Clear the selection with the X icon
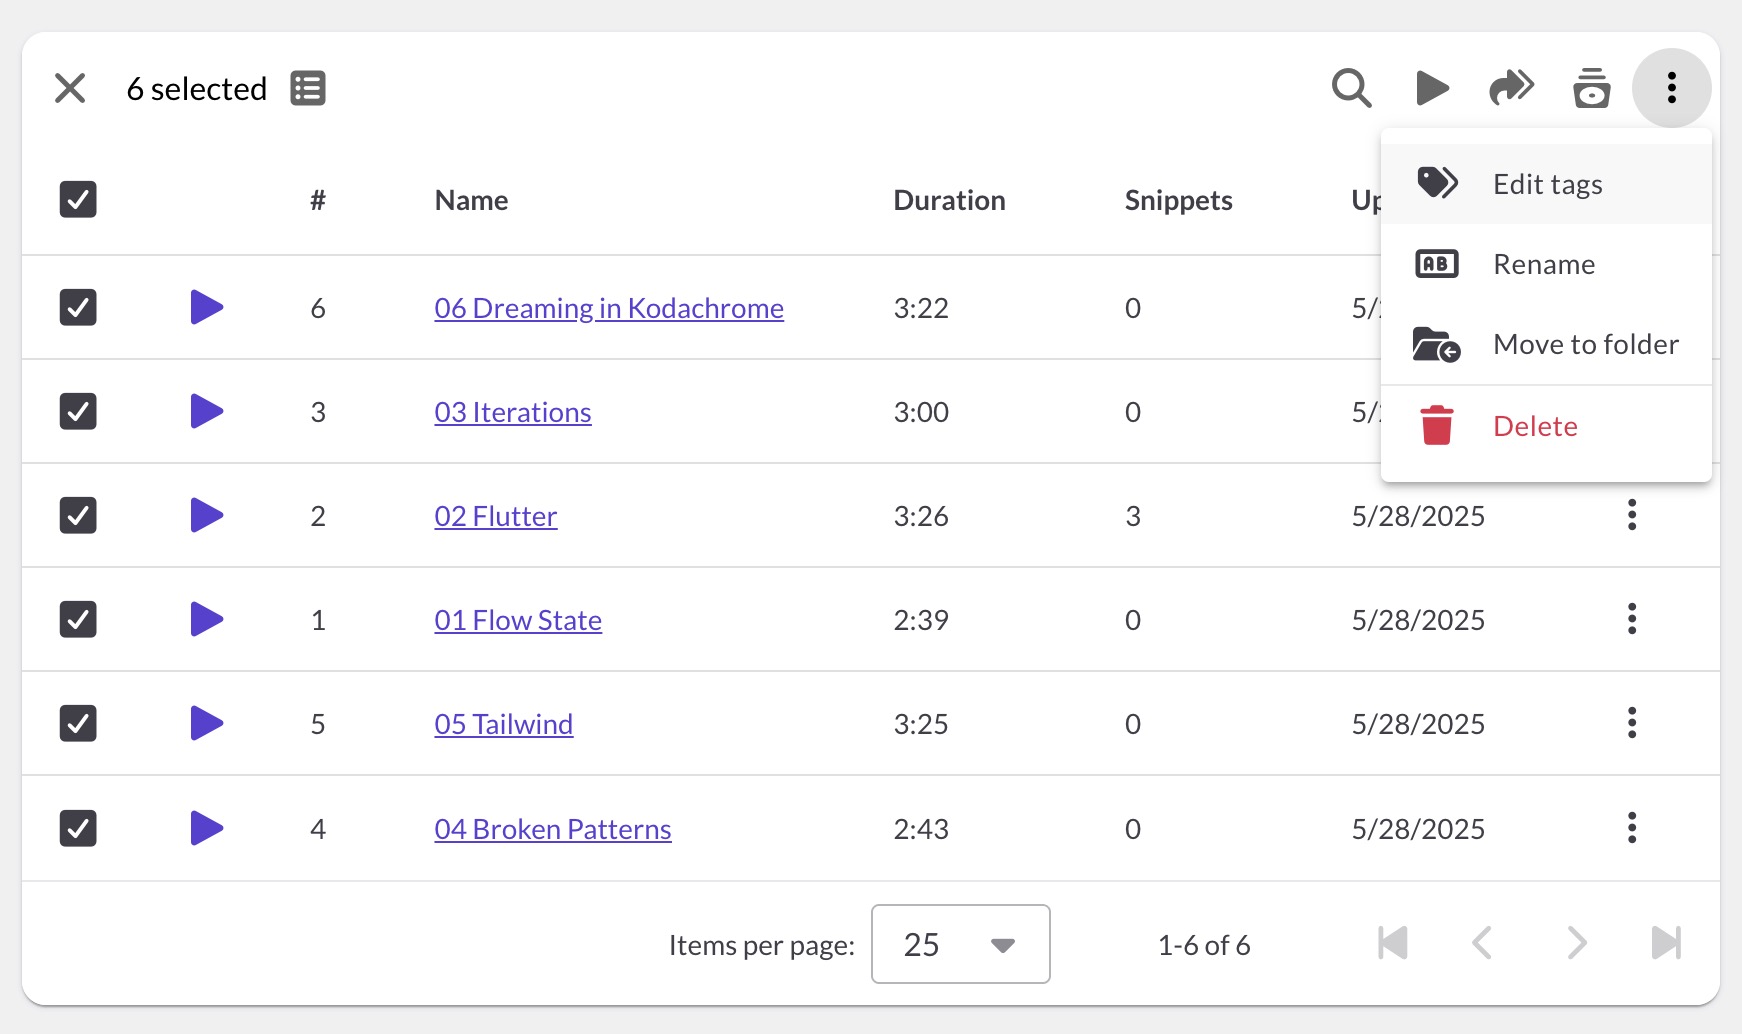The image size is (1742, 1034). click(x=70, y=88)
